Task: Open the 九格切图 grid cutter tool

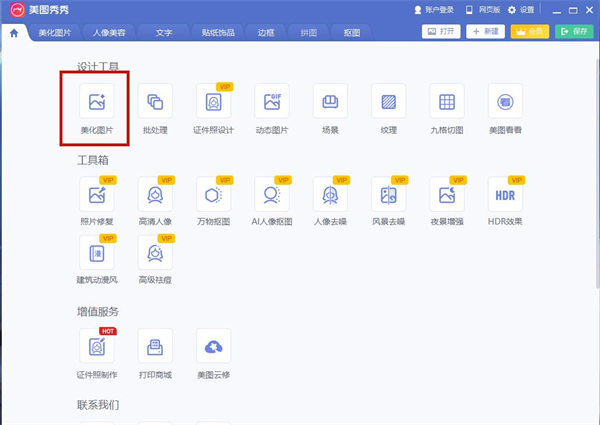Action: 447,101
